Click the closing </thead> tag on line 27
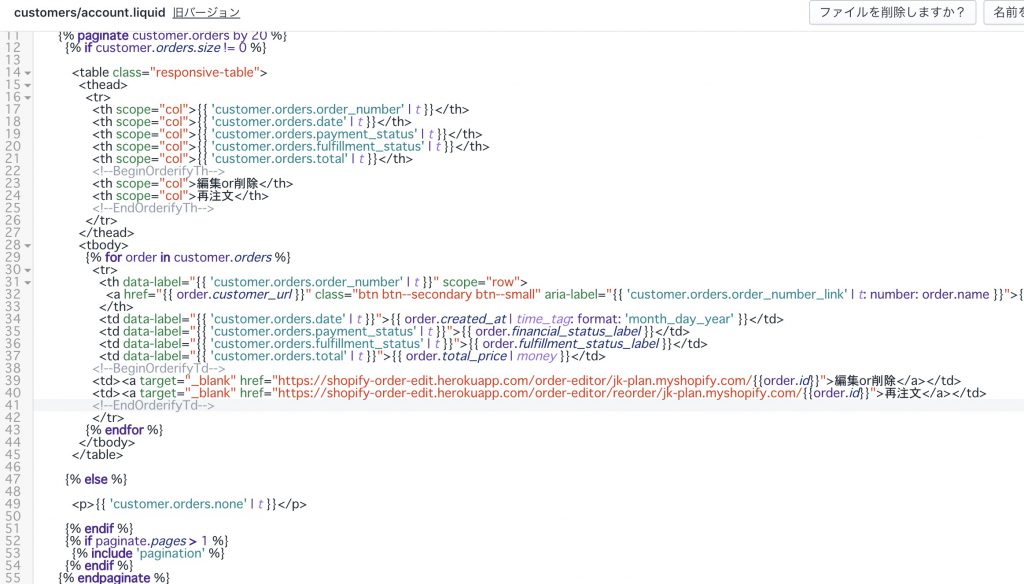Screen dimensions: 1024x584 click(x=106, y=233)
